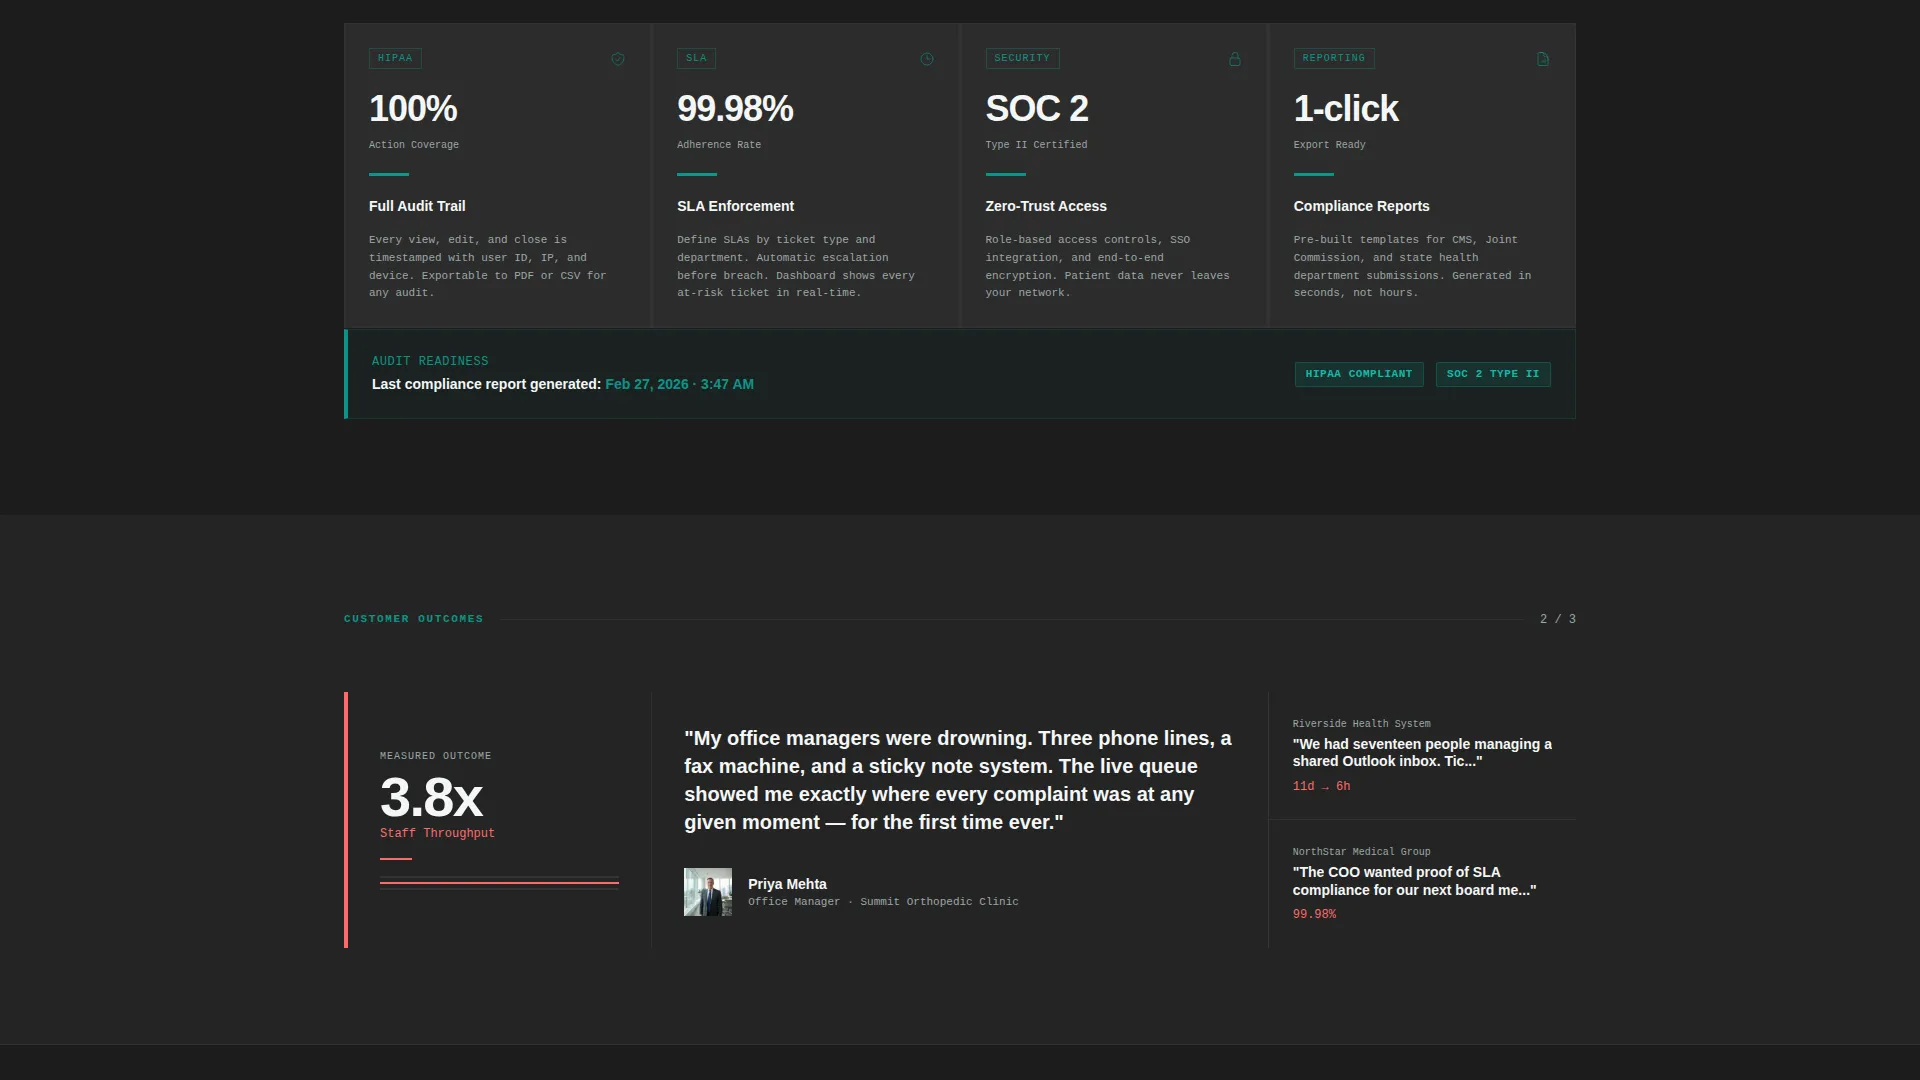Click the 3.8x measured outcome figure
This screenshot has height=1080, width=1920.
tap(431, 798)
